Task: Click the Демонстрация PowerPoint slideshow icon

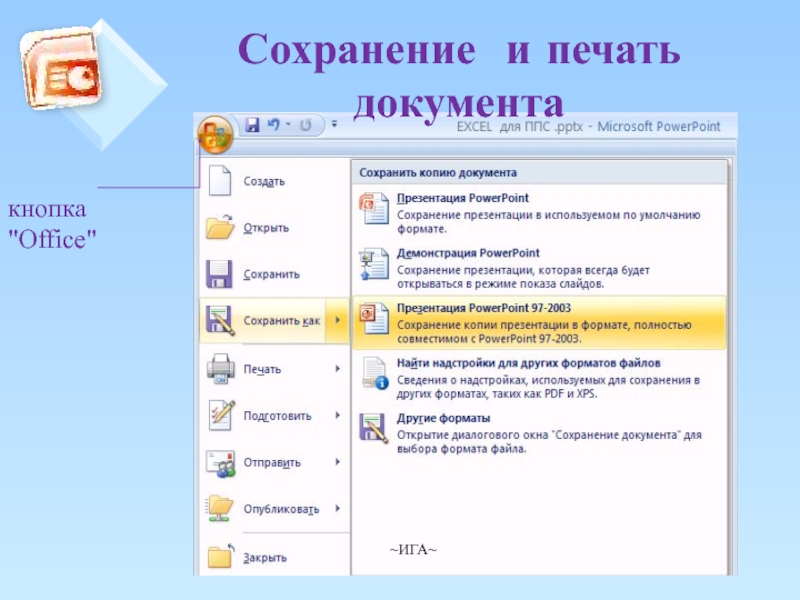Action: [x=374, y=264]
